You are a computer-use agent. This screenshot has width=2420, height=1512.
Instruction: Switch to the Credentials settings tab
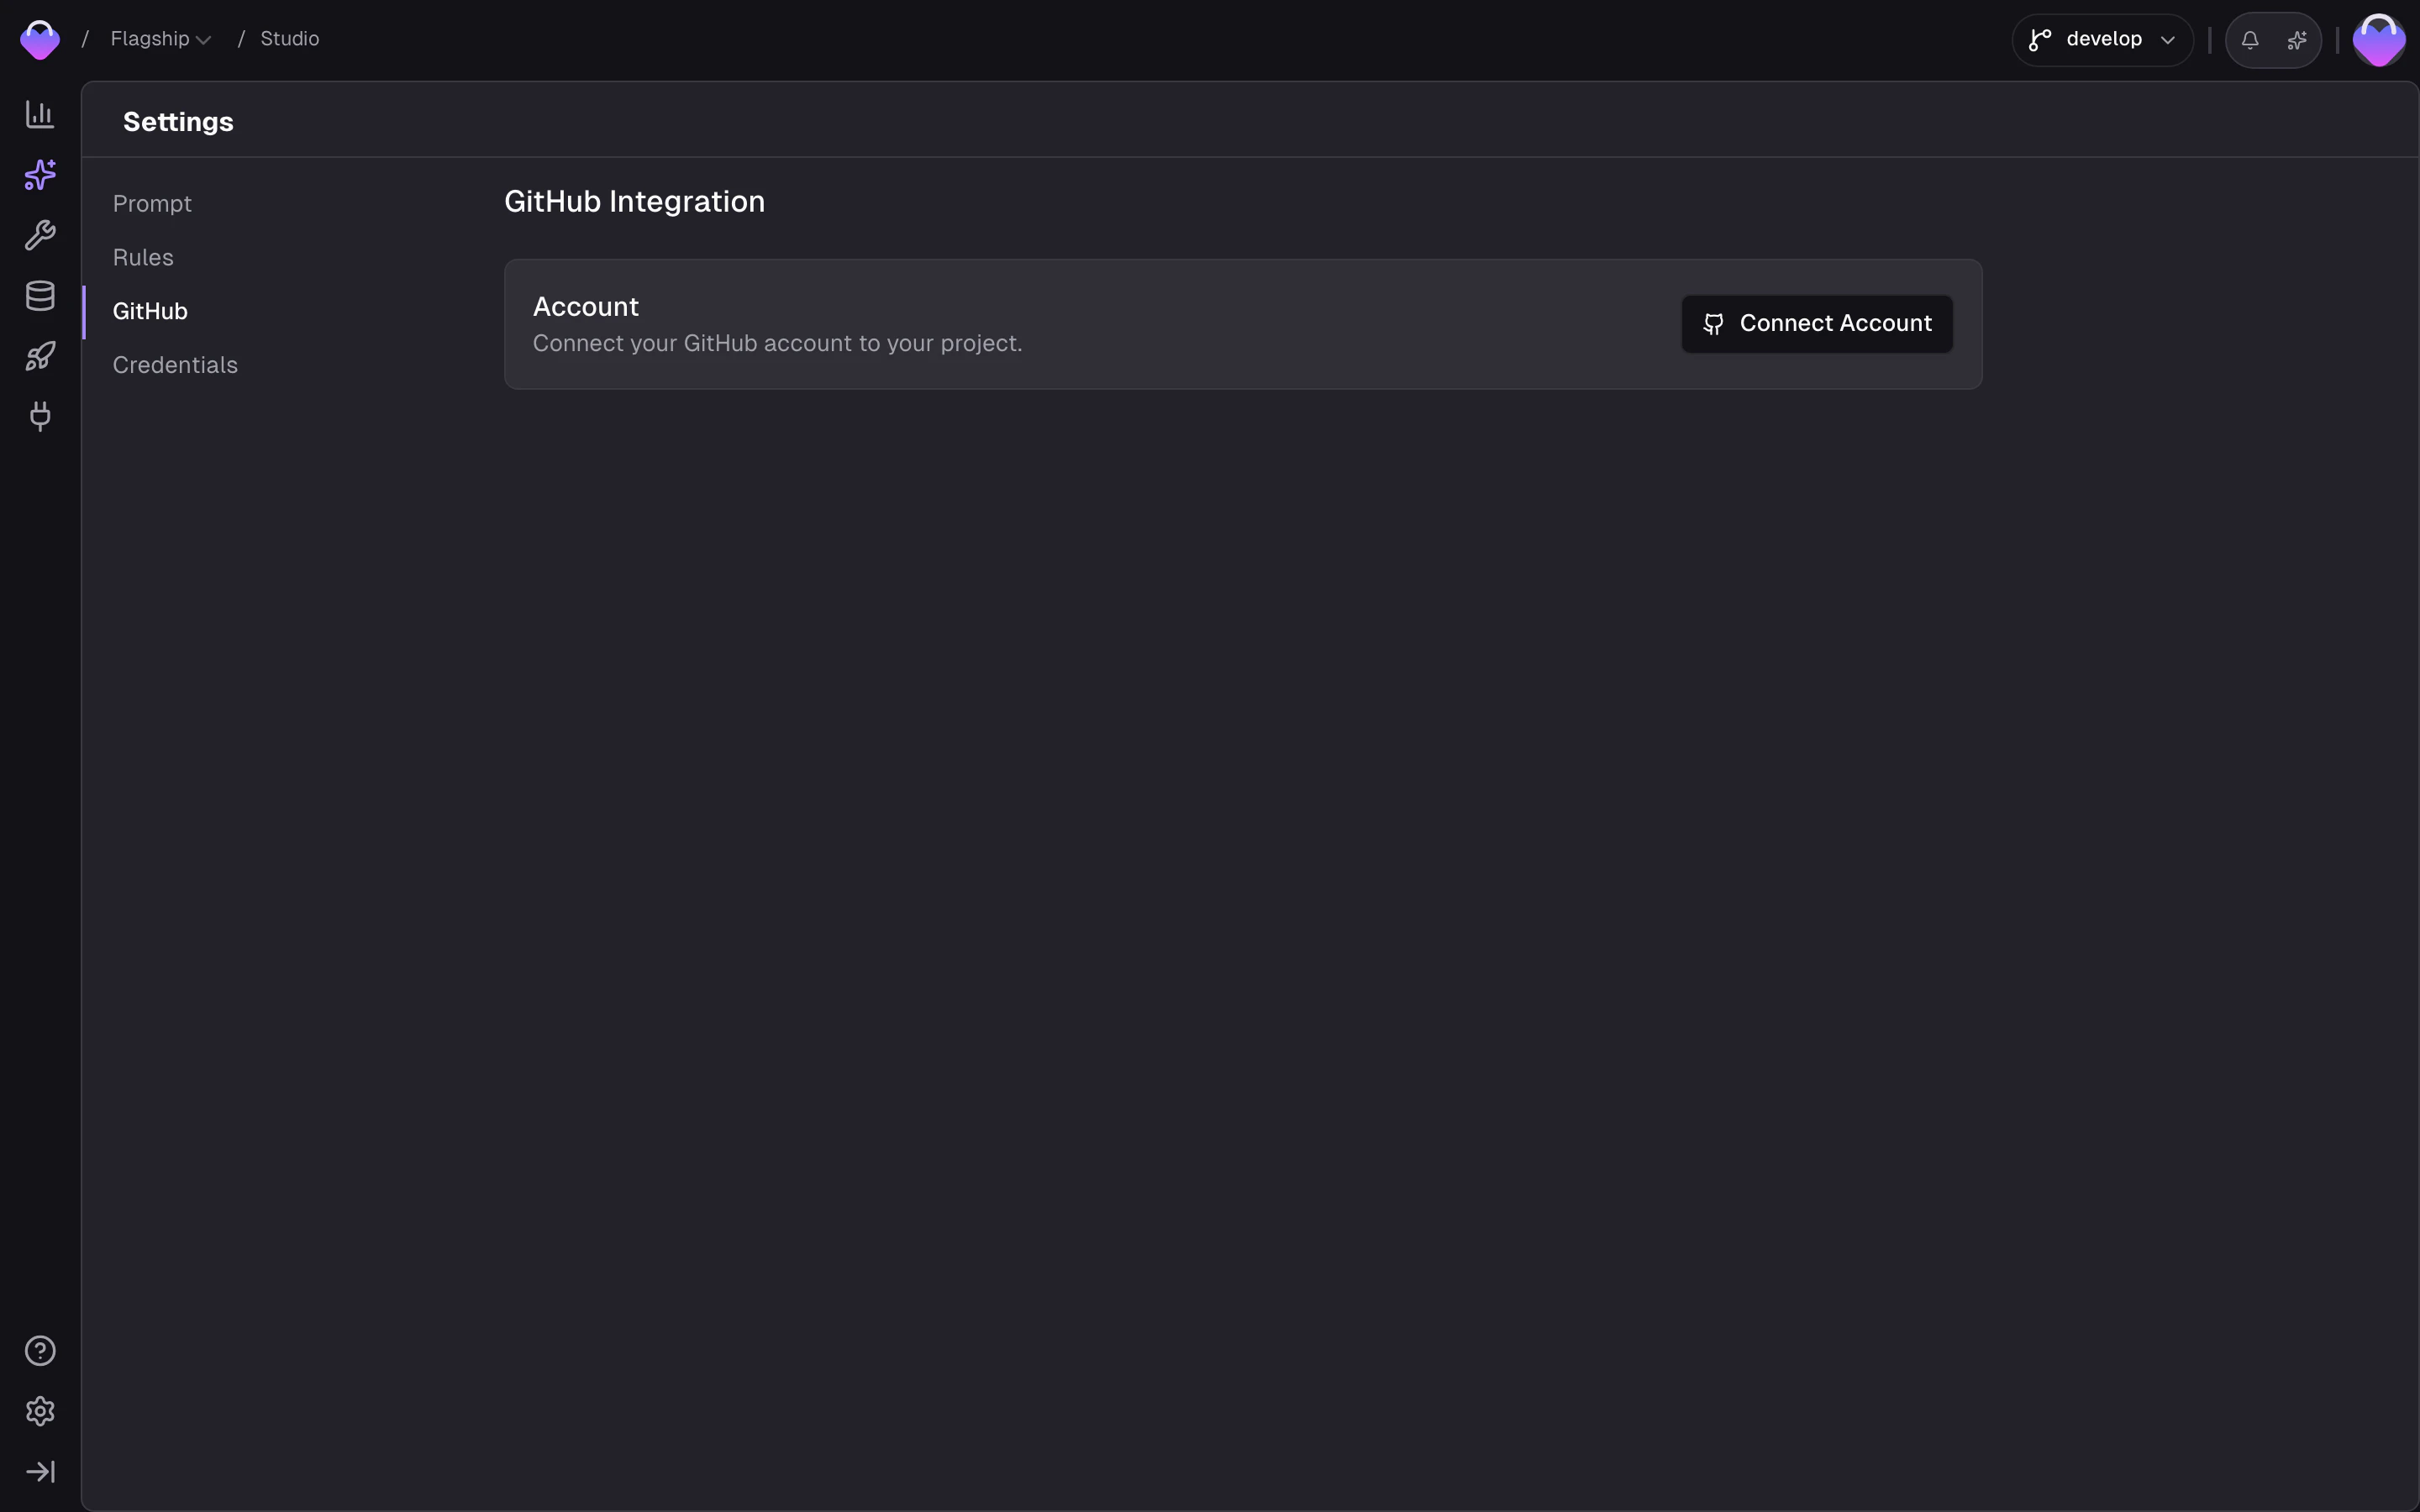(175, 366)
